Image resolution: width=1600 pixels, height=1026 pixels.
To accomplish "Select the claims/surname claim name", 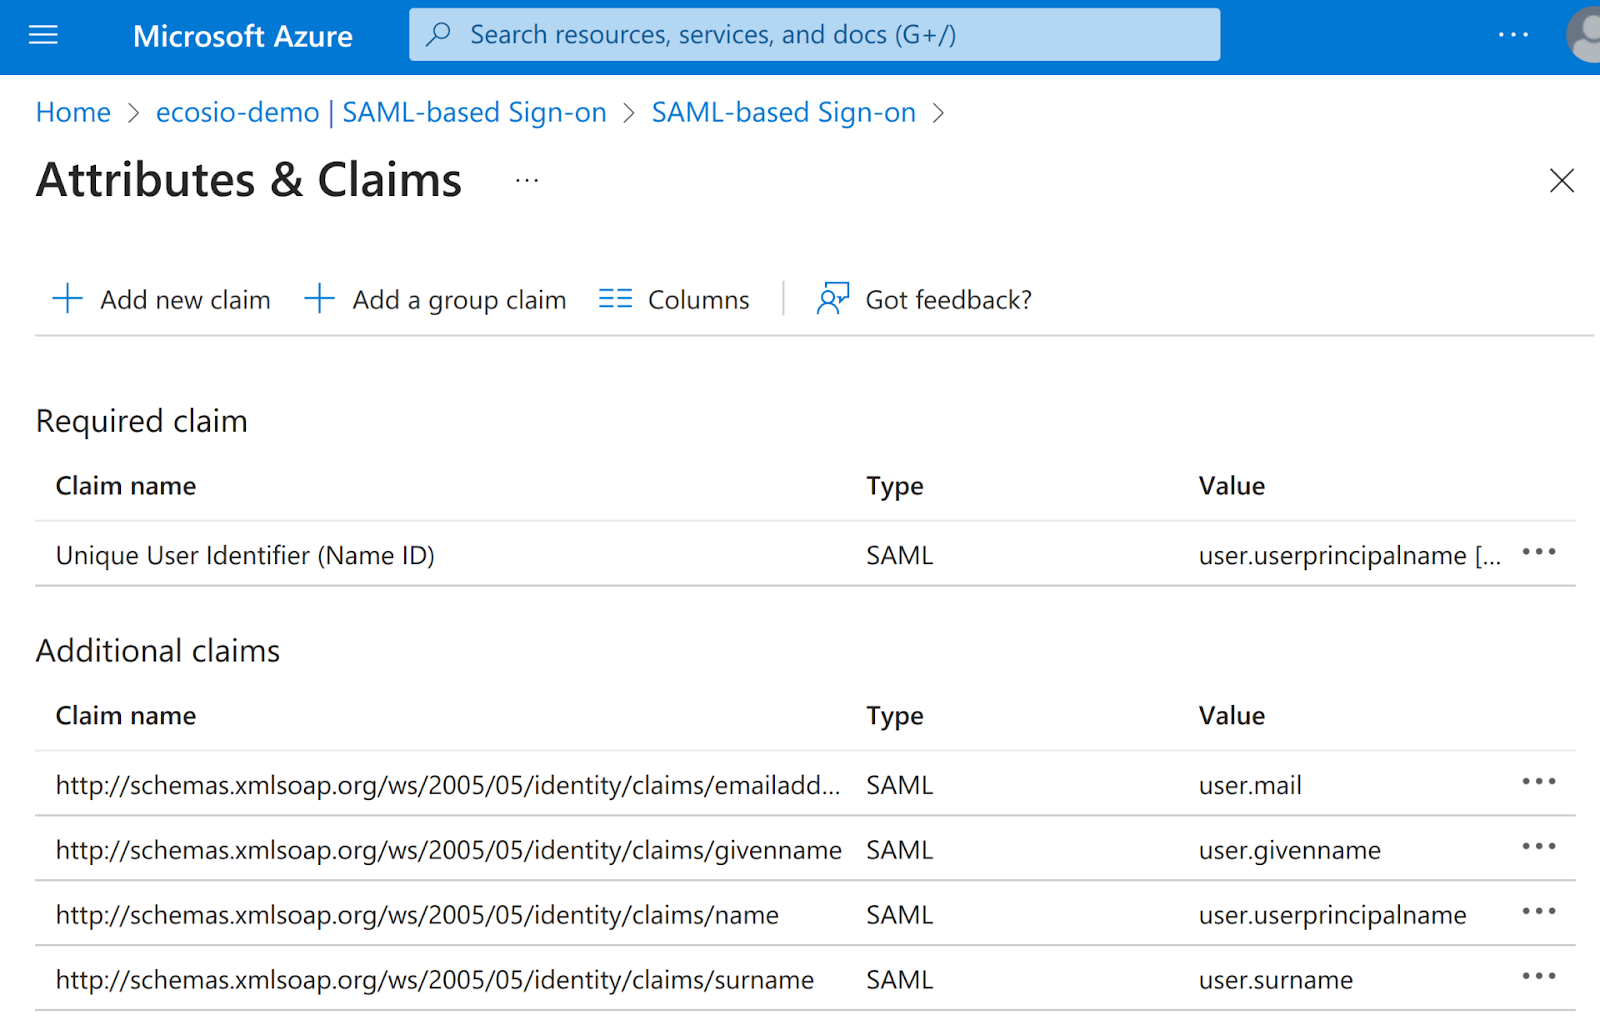I will pyautogui.click(x=435, y=981).
